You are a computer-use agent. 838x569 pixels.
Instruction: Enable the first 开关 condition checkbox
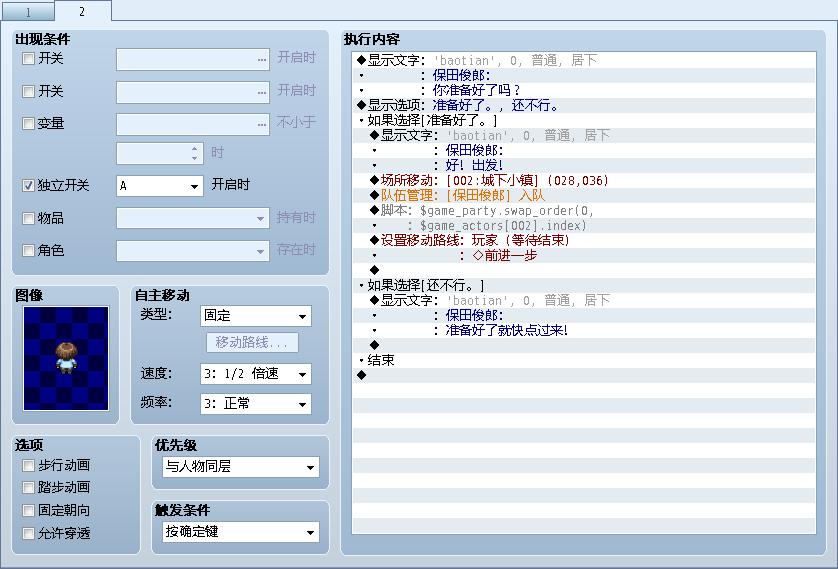(28, 58)
